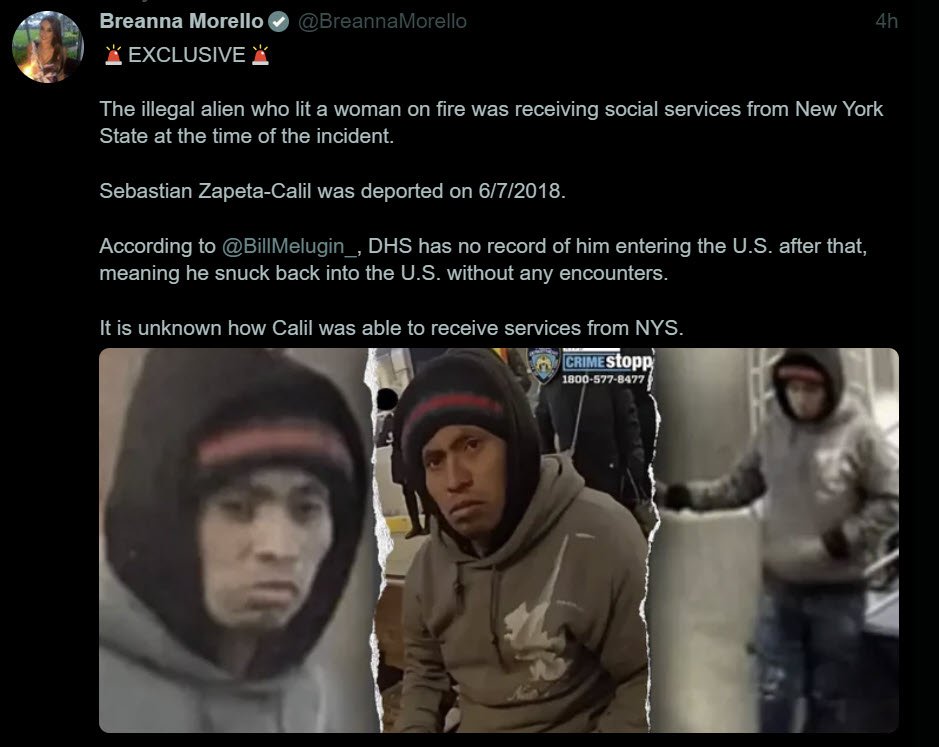This screenshot has height=747, width=939.
Task: Select the word EXCLUSIVE
Action: [187, 55]
